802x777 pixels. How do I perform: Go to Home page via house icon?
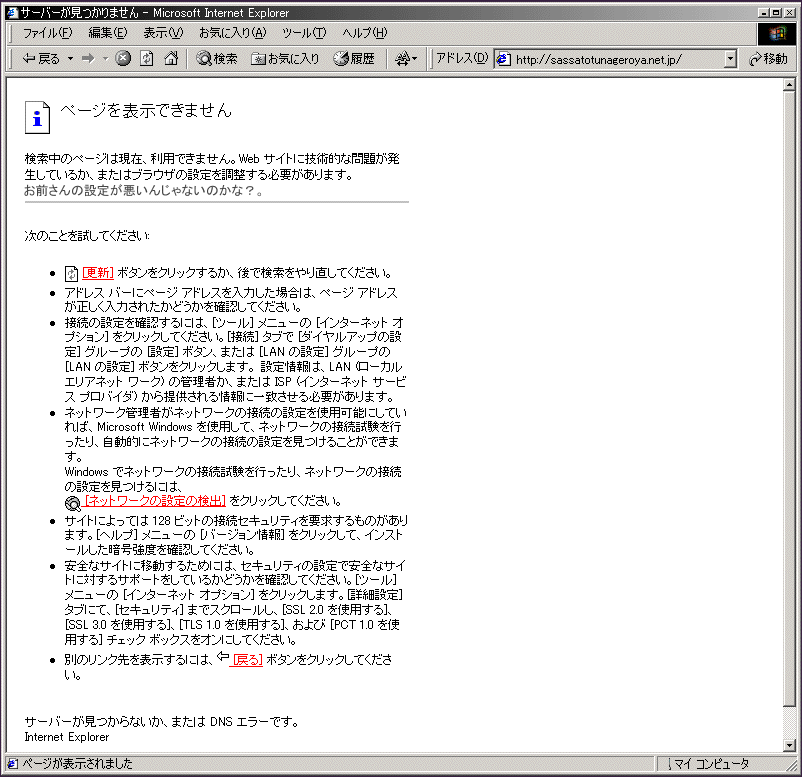click(171, 59)
